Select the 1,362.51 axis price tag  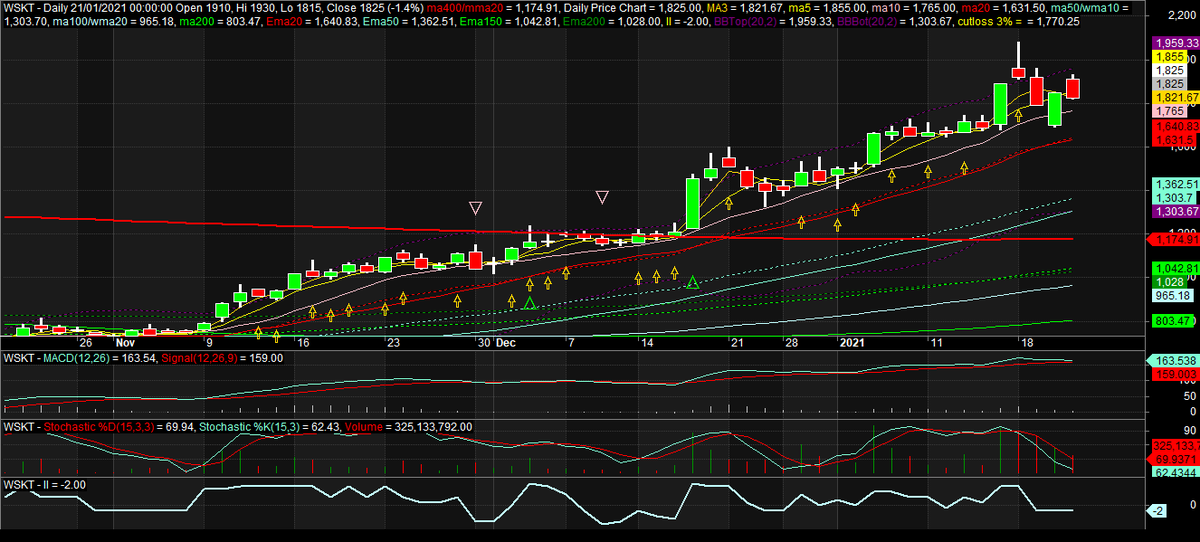pos(1175,185)
